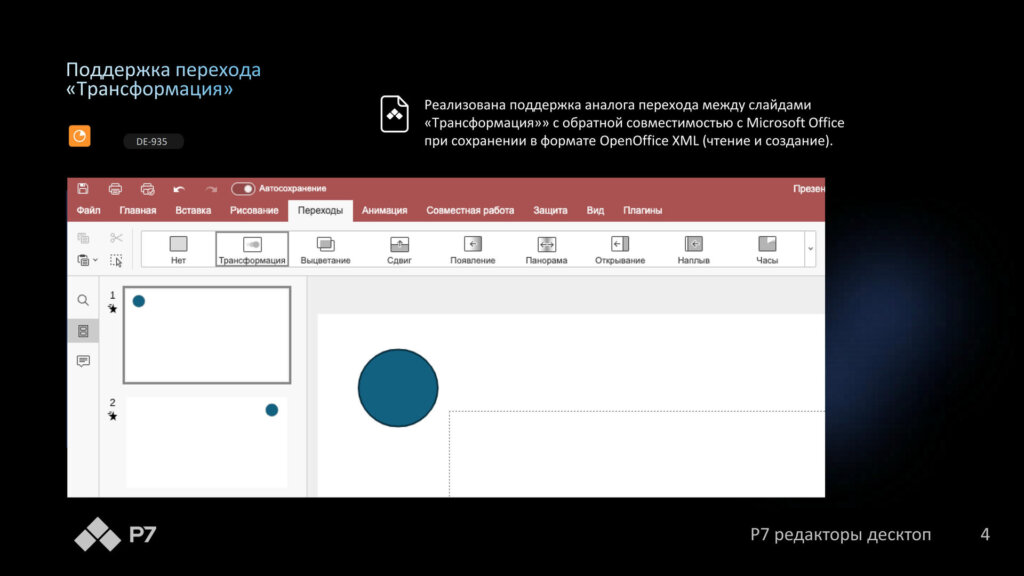Click the transition star under slide 1
Viewport: 1024px width, 576px height.
tap(113, 309)
